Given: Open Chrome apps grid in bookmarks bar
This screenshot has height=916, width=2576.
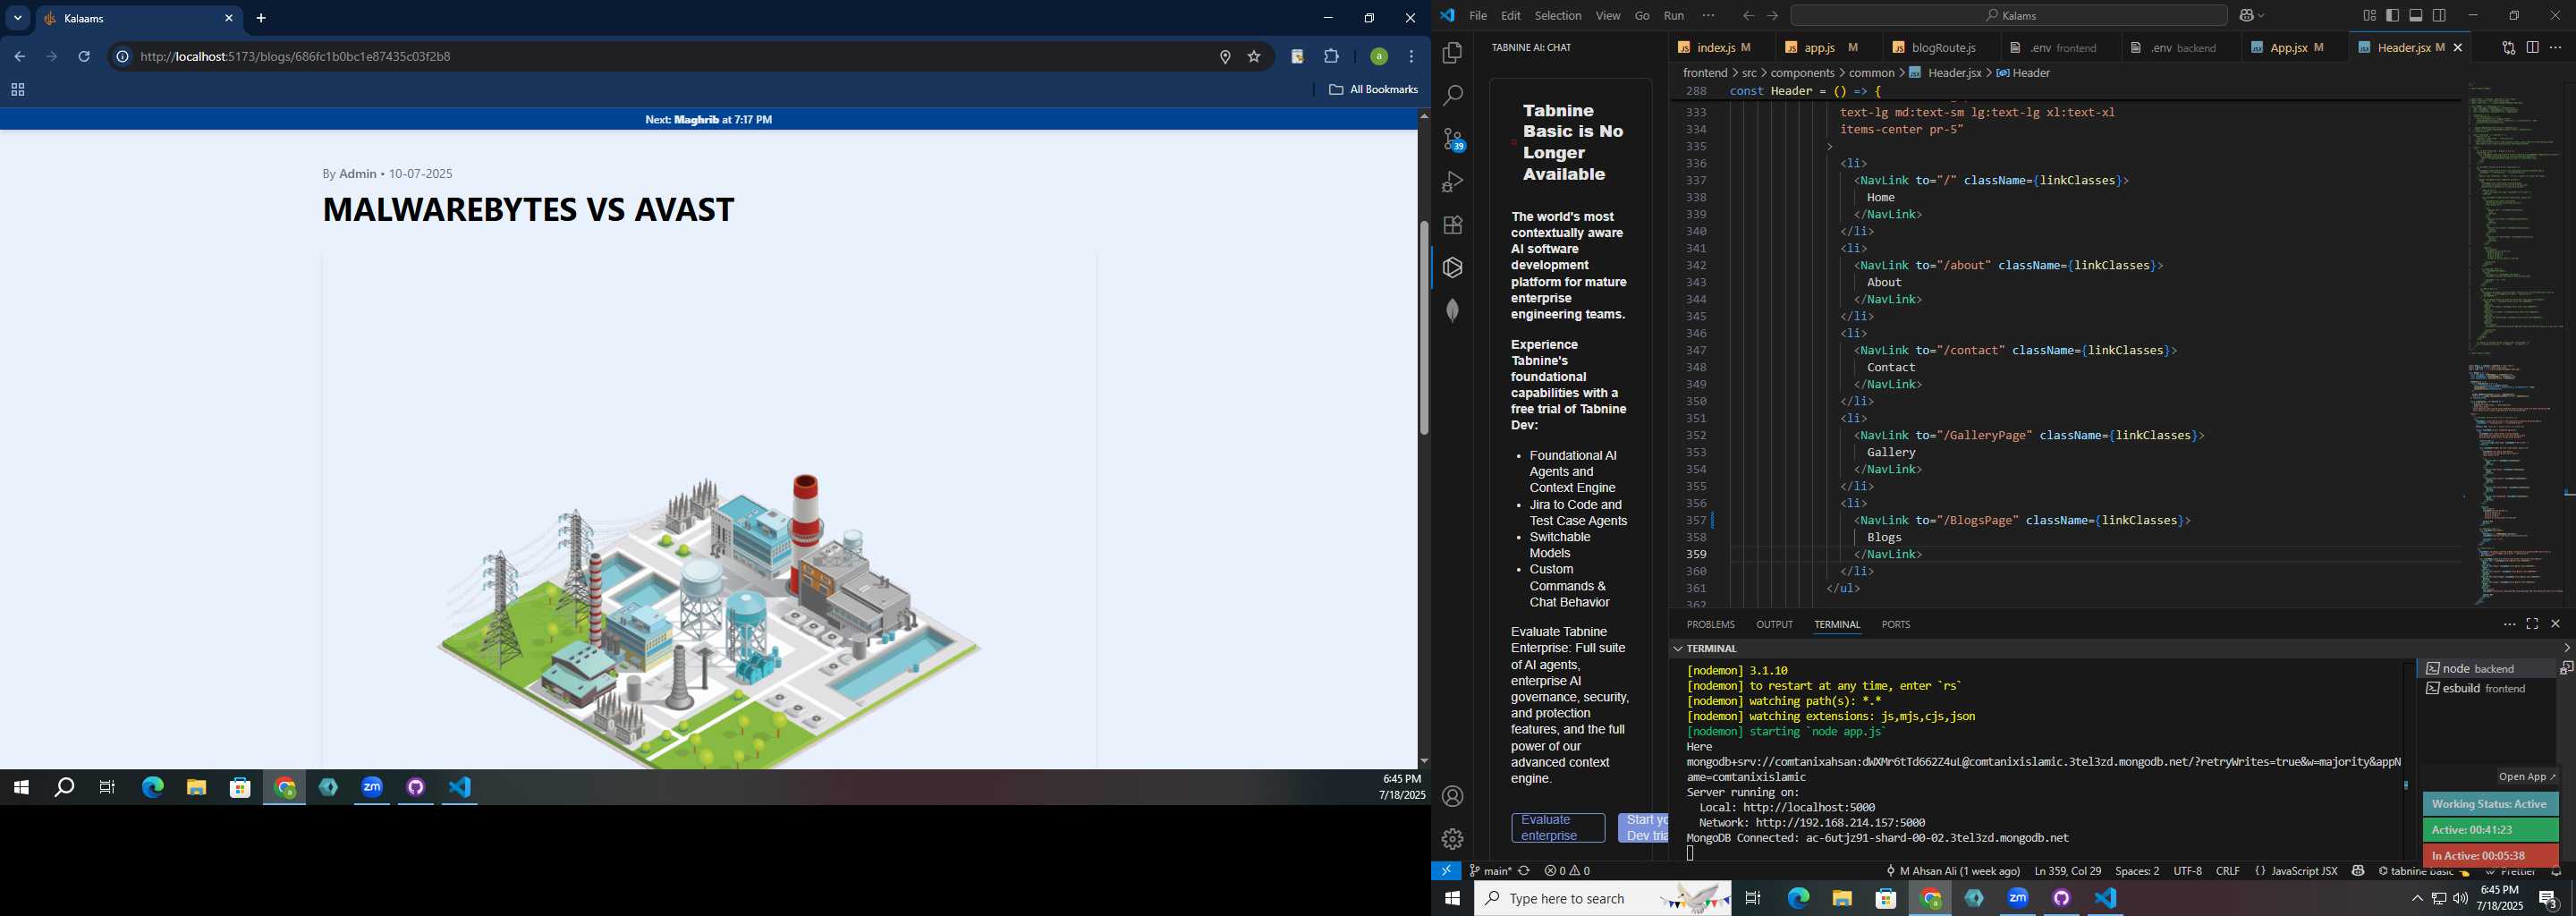Looking at the screenshot, I should 17,90.
